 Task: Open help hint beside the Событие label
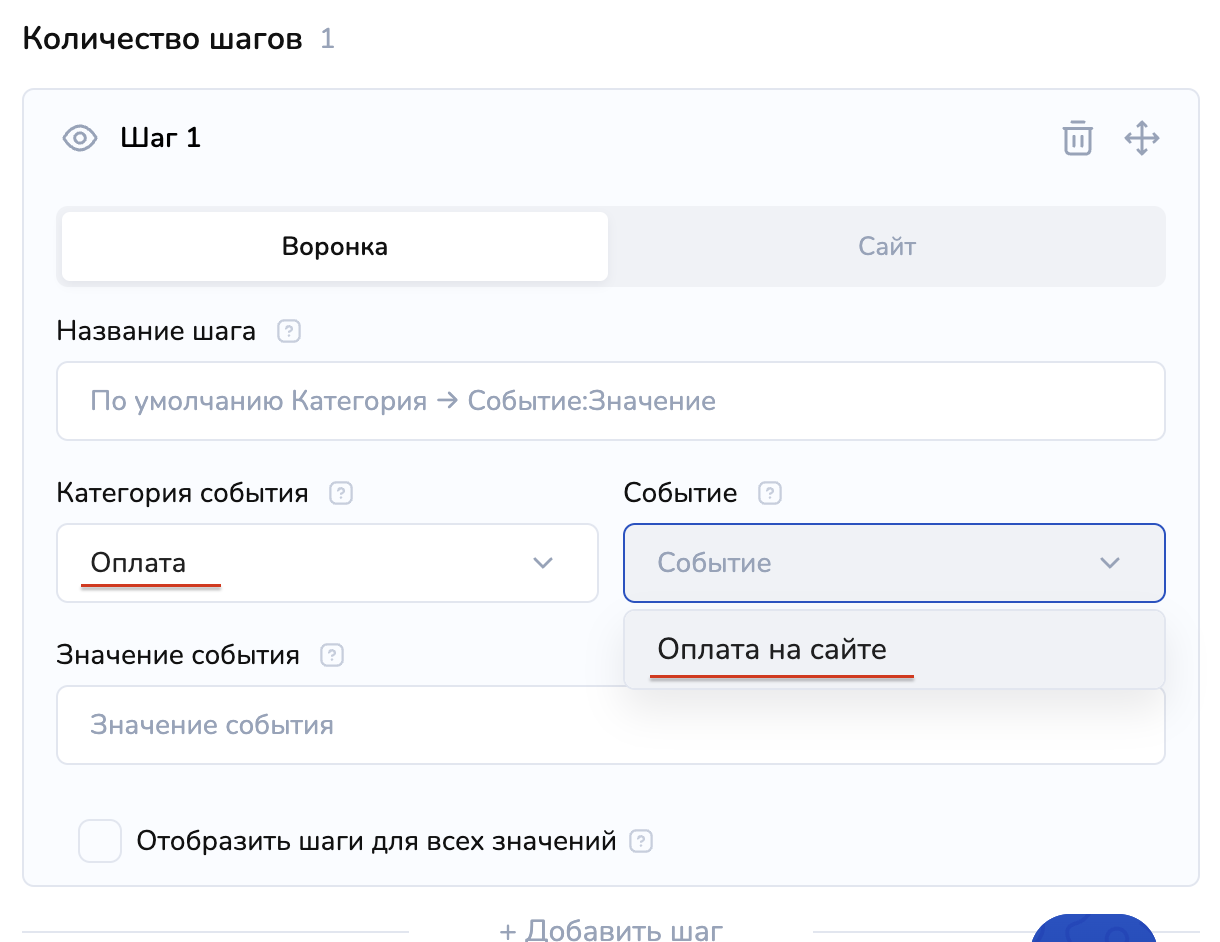770,493
